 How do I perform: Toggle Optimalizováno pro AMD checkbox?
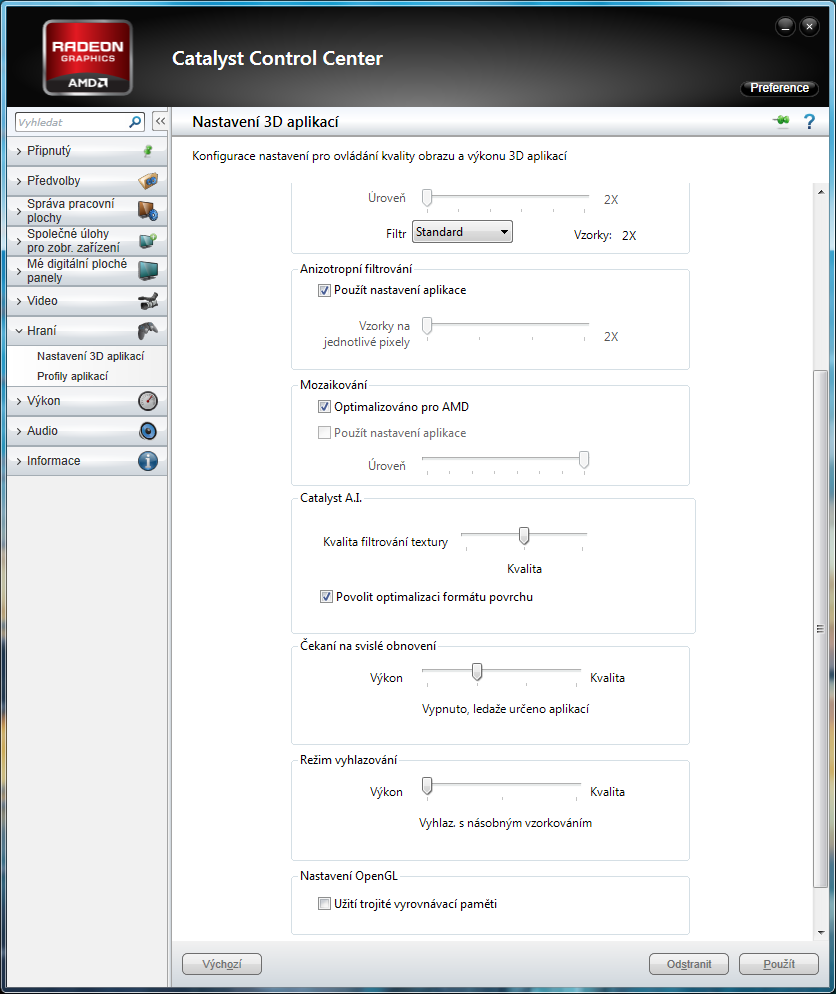pyautogui.click(x=324, y=407)
